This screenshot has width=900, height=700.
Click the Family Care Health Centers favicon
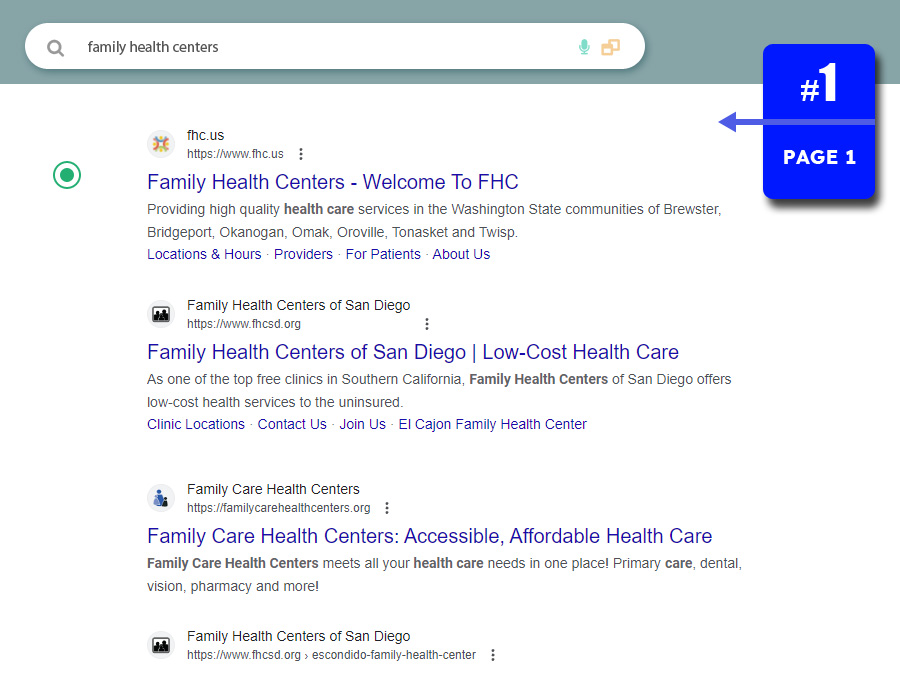click(x=161, y=497)
